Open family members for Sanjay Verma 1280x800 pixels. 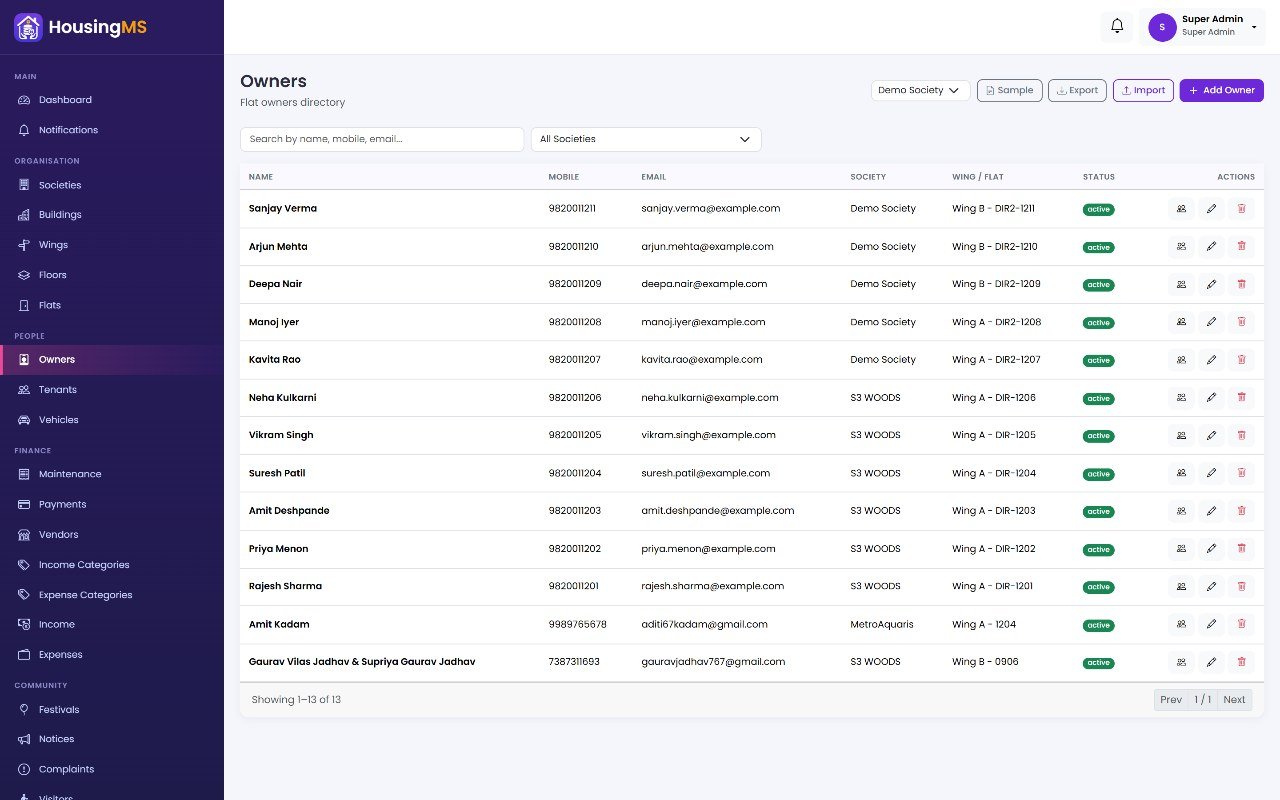[1181, 209]
